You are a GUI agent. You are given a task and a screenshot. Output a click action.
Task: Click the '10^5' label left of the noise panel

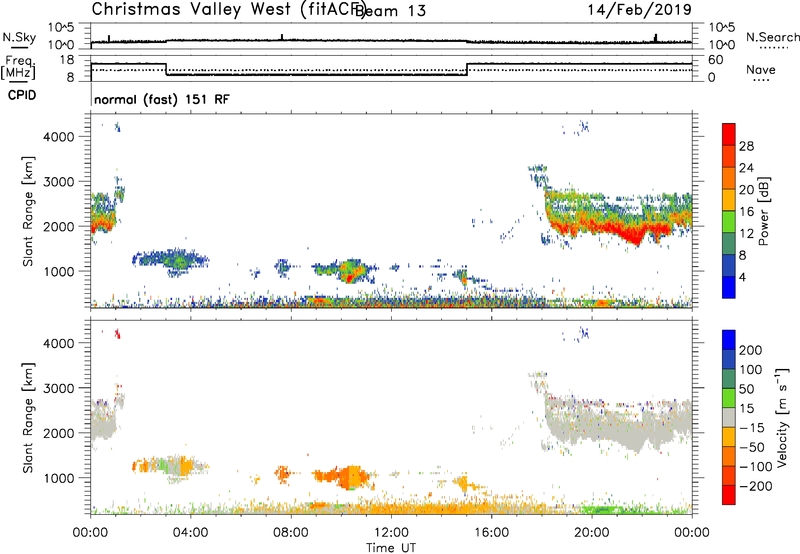pos(61,28)
